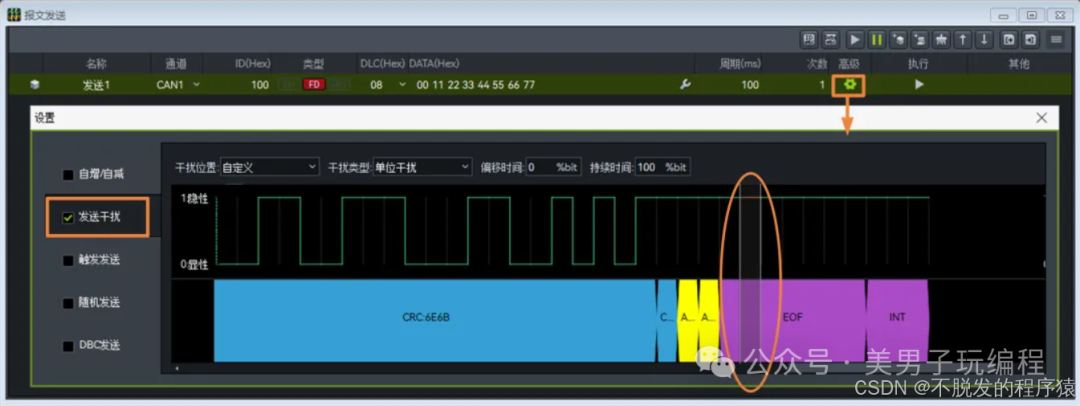Open the hamburger menu in toolbar
Screen dimensions: 1080x406
(x=1056, y=40)
